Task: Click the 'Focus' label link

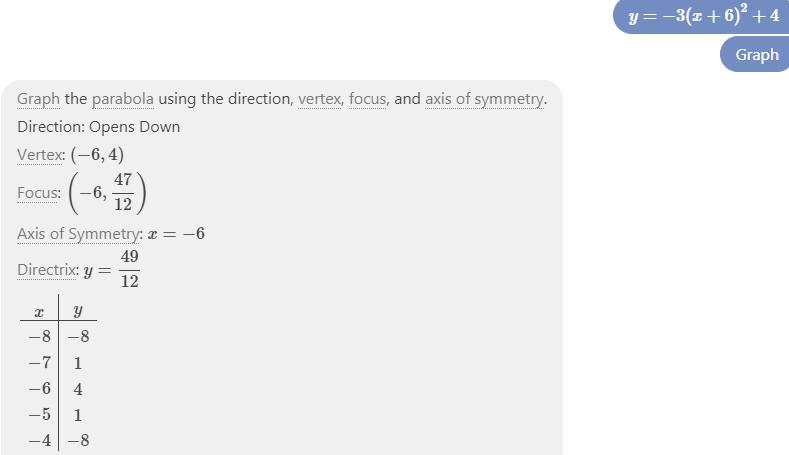Action: click(x=39, y=193)
